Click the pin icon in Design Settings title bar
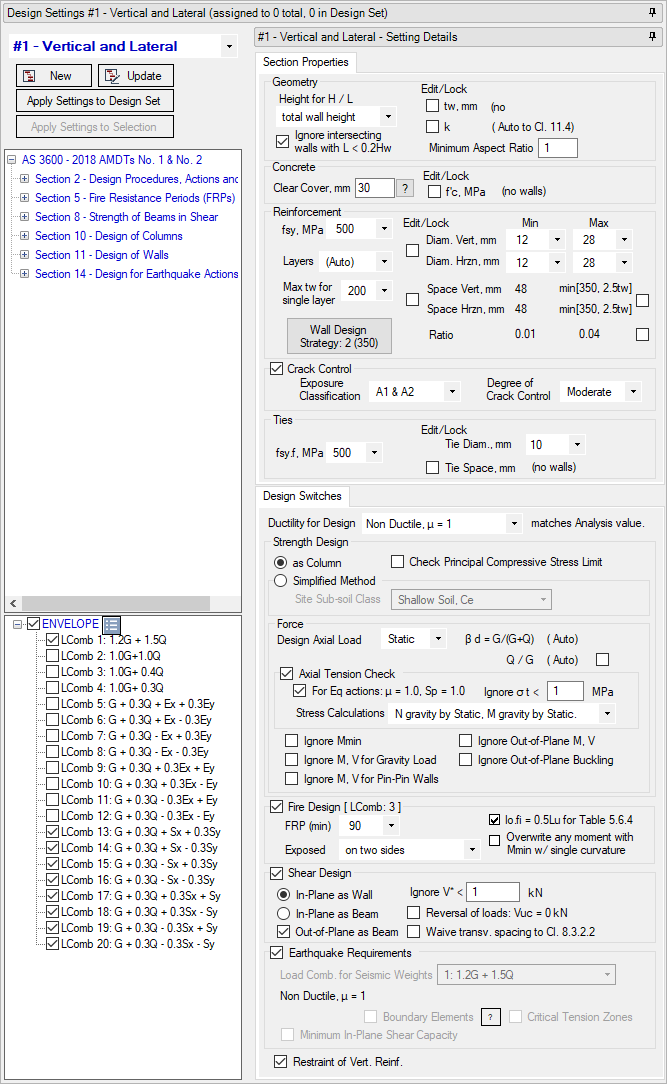The image size is (667, 1084). [653, 12]
